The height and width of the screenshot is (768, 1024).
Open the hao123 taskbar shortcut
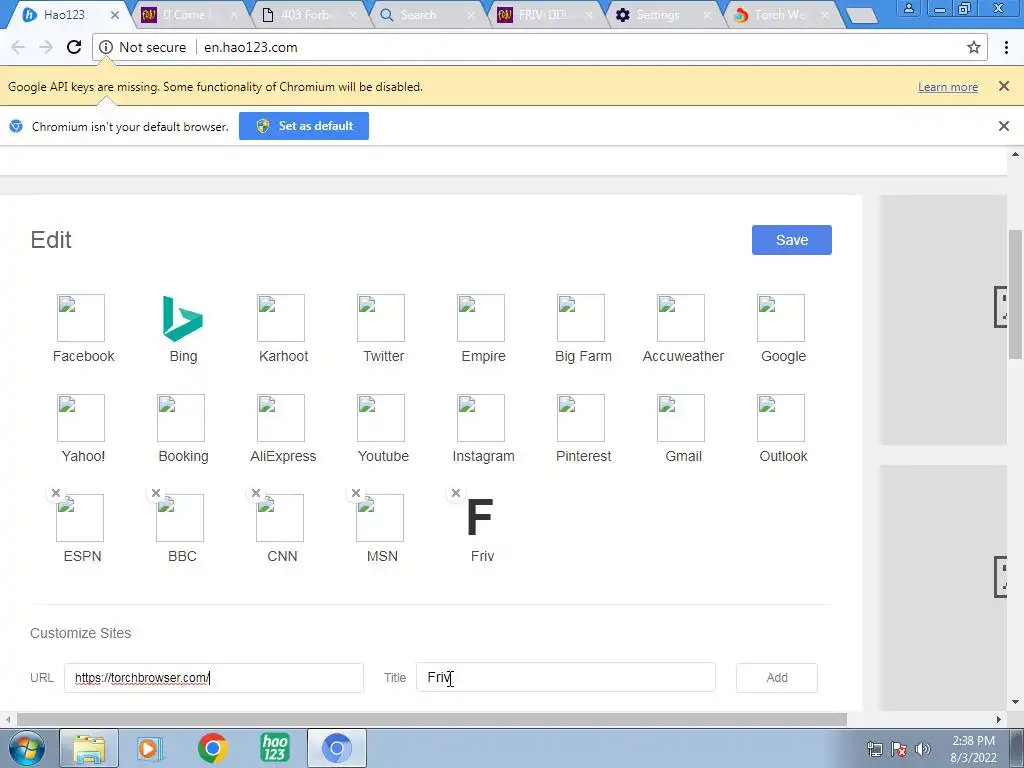274,748
